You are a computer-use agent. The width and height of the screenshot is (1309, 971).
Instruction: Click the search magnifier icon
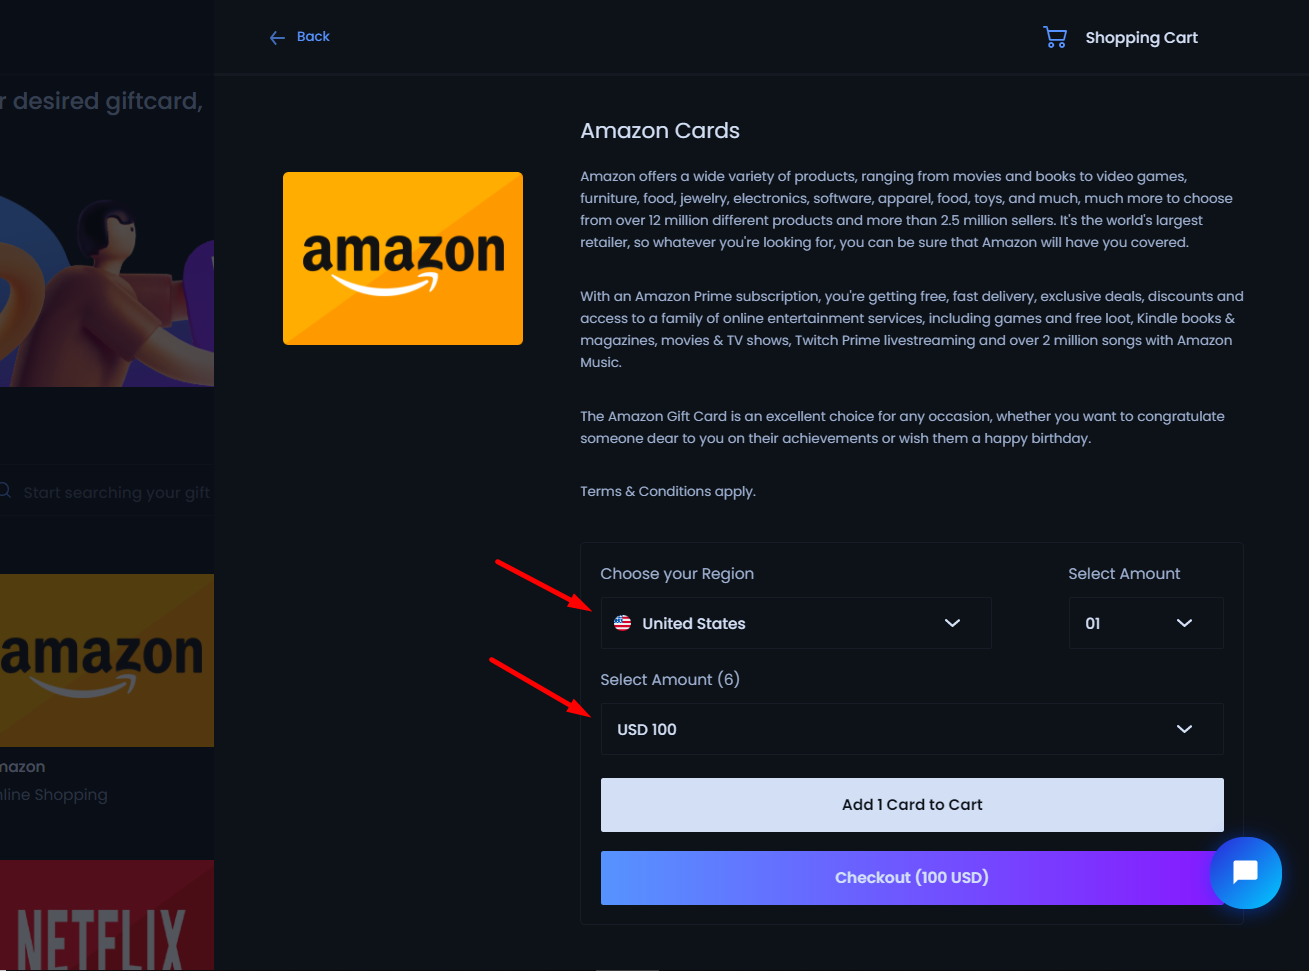coord(5,491)
